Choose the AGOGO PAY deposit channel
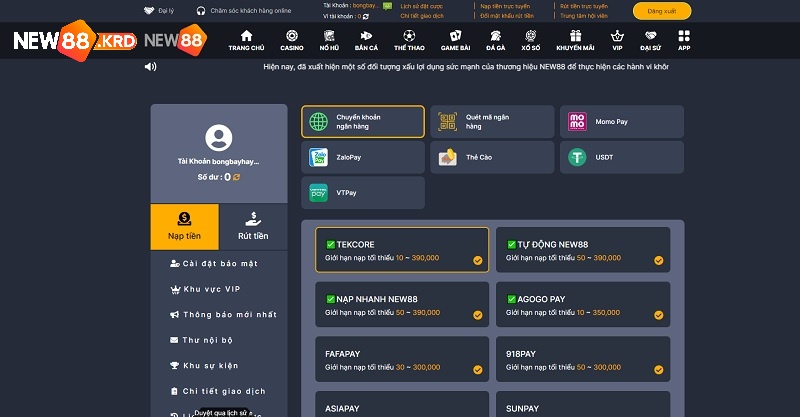The height and width of the screenshot is (417, 800). tap(583, 305)
